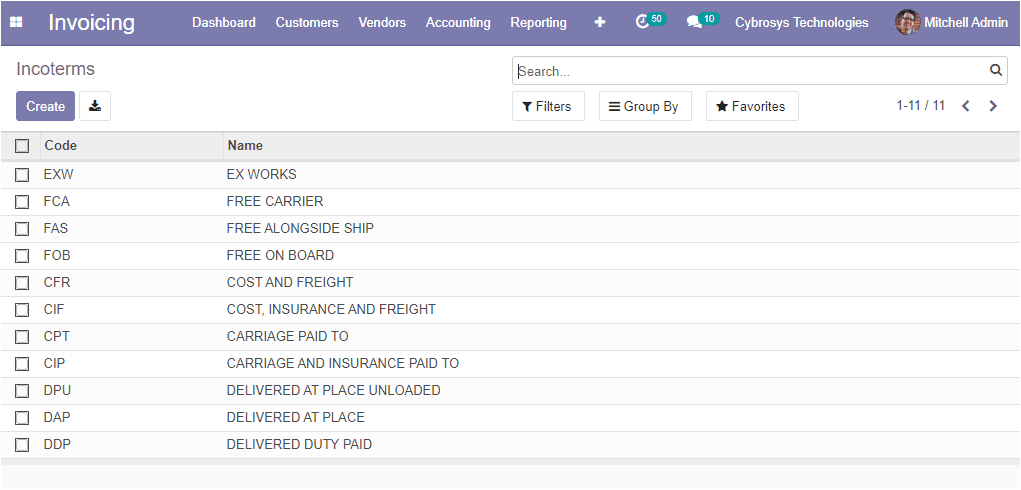Check the EXW row checkbox
This screenshot has height=490, width=1021.
tap(22, 174)
